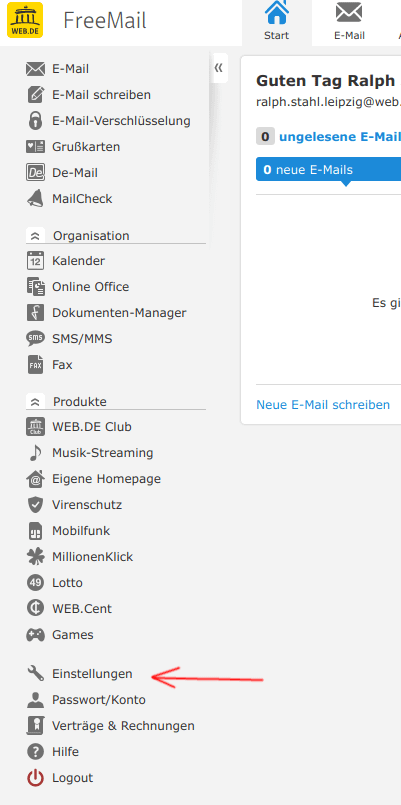Viewport: 401px width, 805px height.
Task: Click the Grußkarten card icon
Action: tap(35, 147)
